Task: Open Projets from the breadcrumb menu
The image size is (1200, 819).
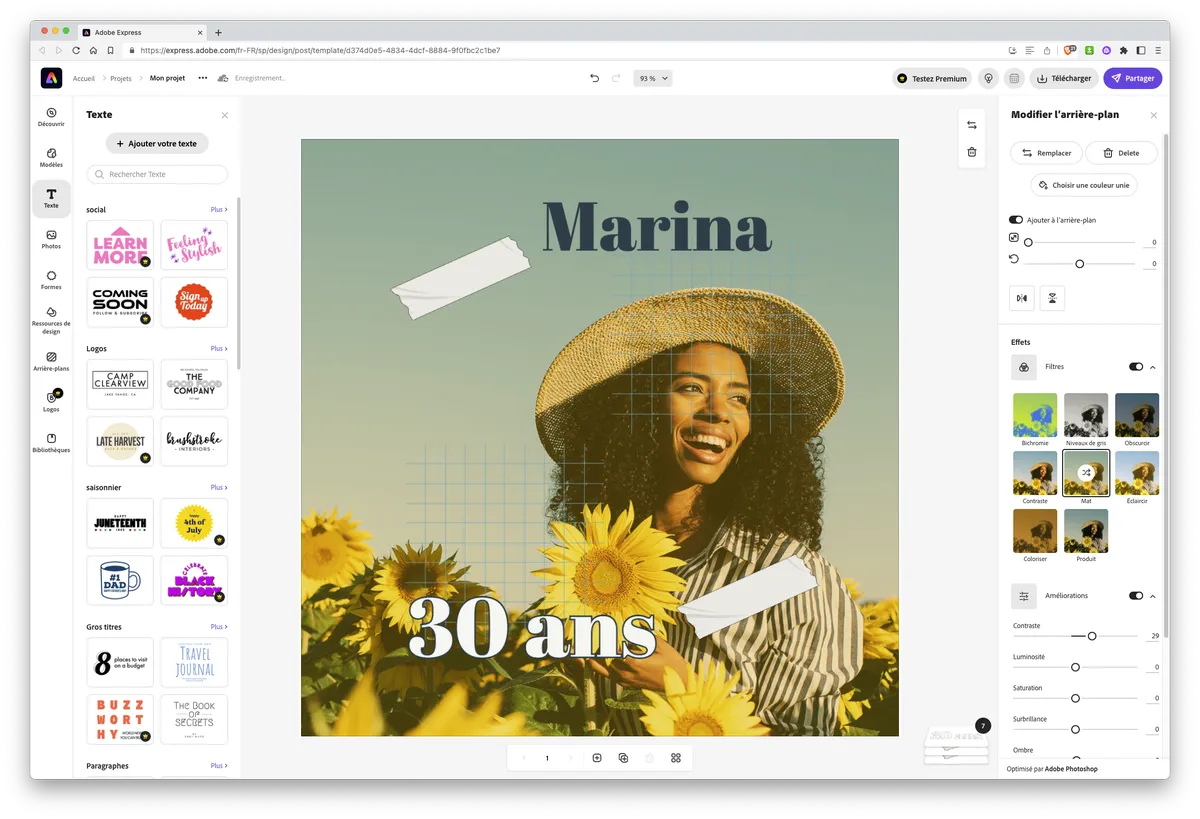Action: pos(120,77)
